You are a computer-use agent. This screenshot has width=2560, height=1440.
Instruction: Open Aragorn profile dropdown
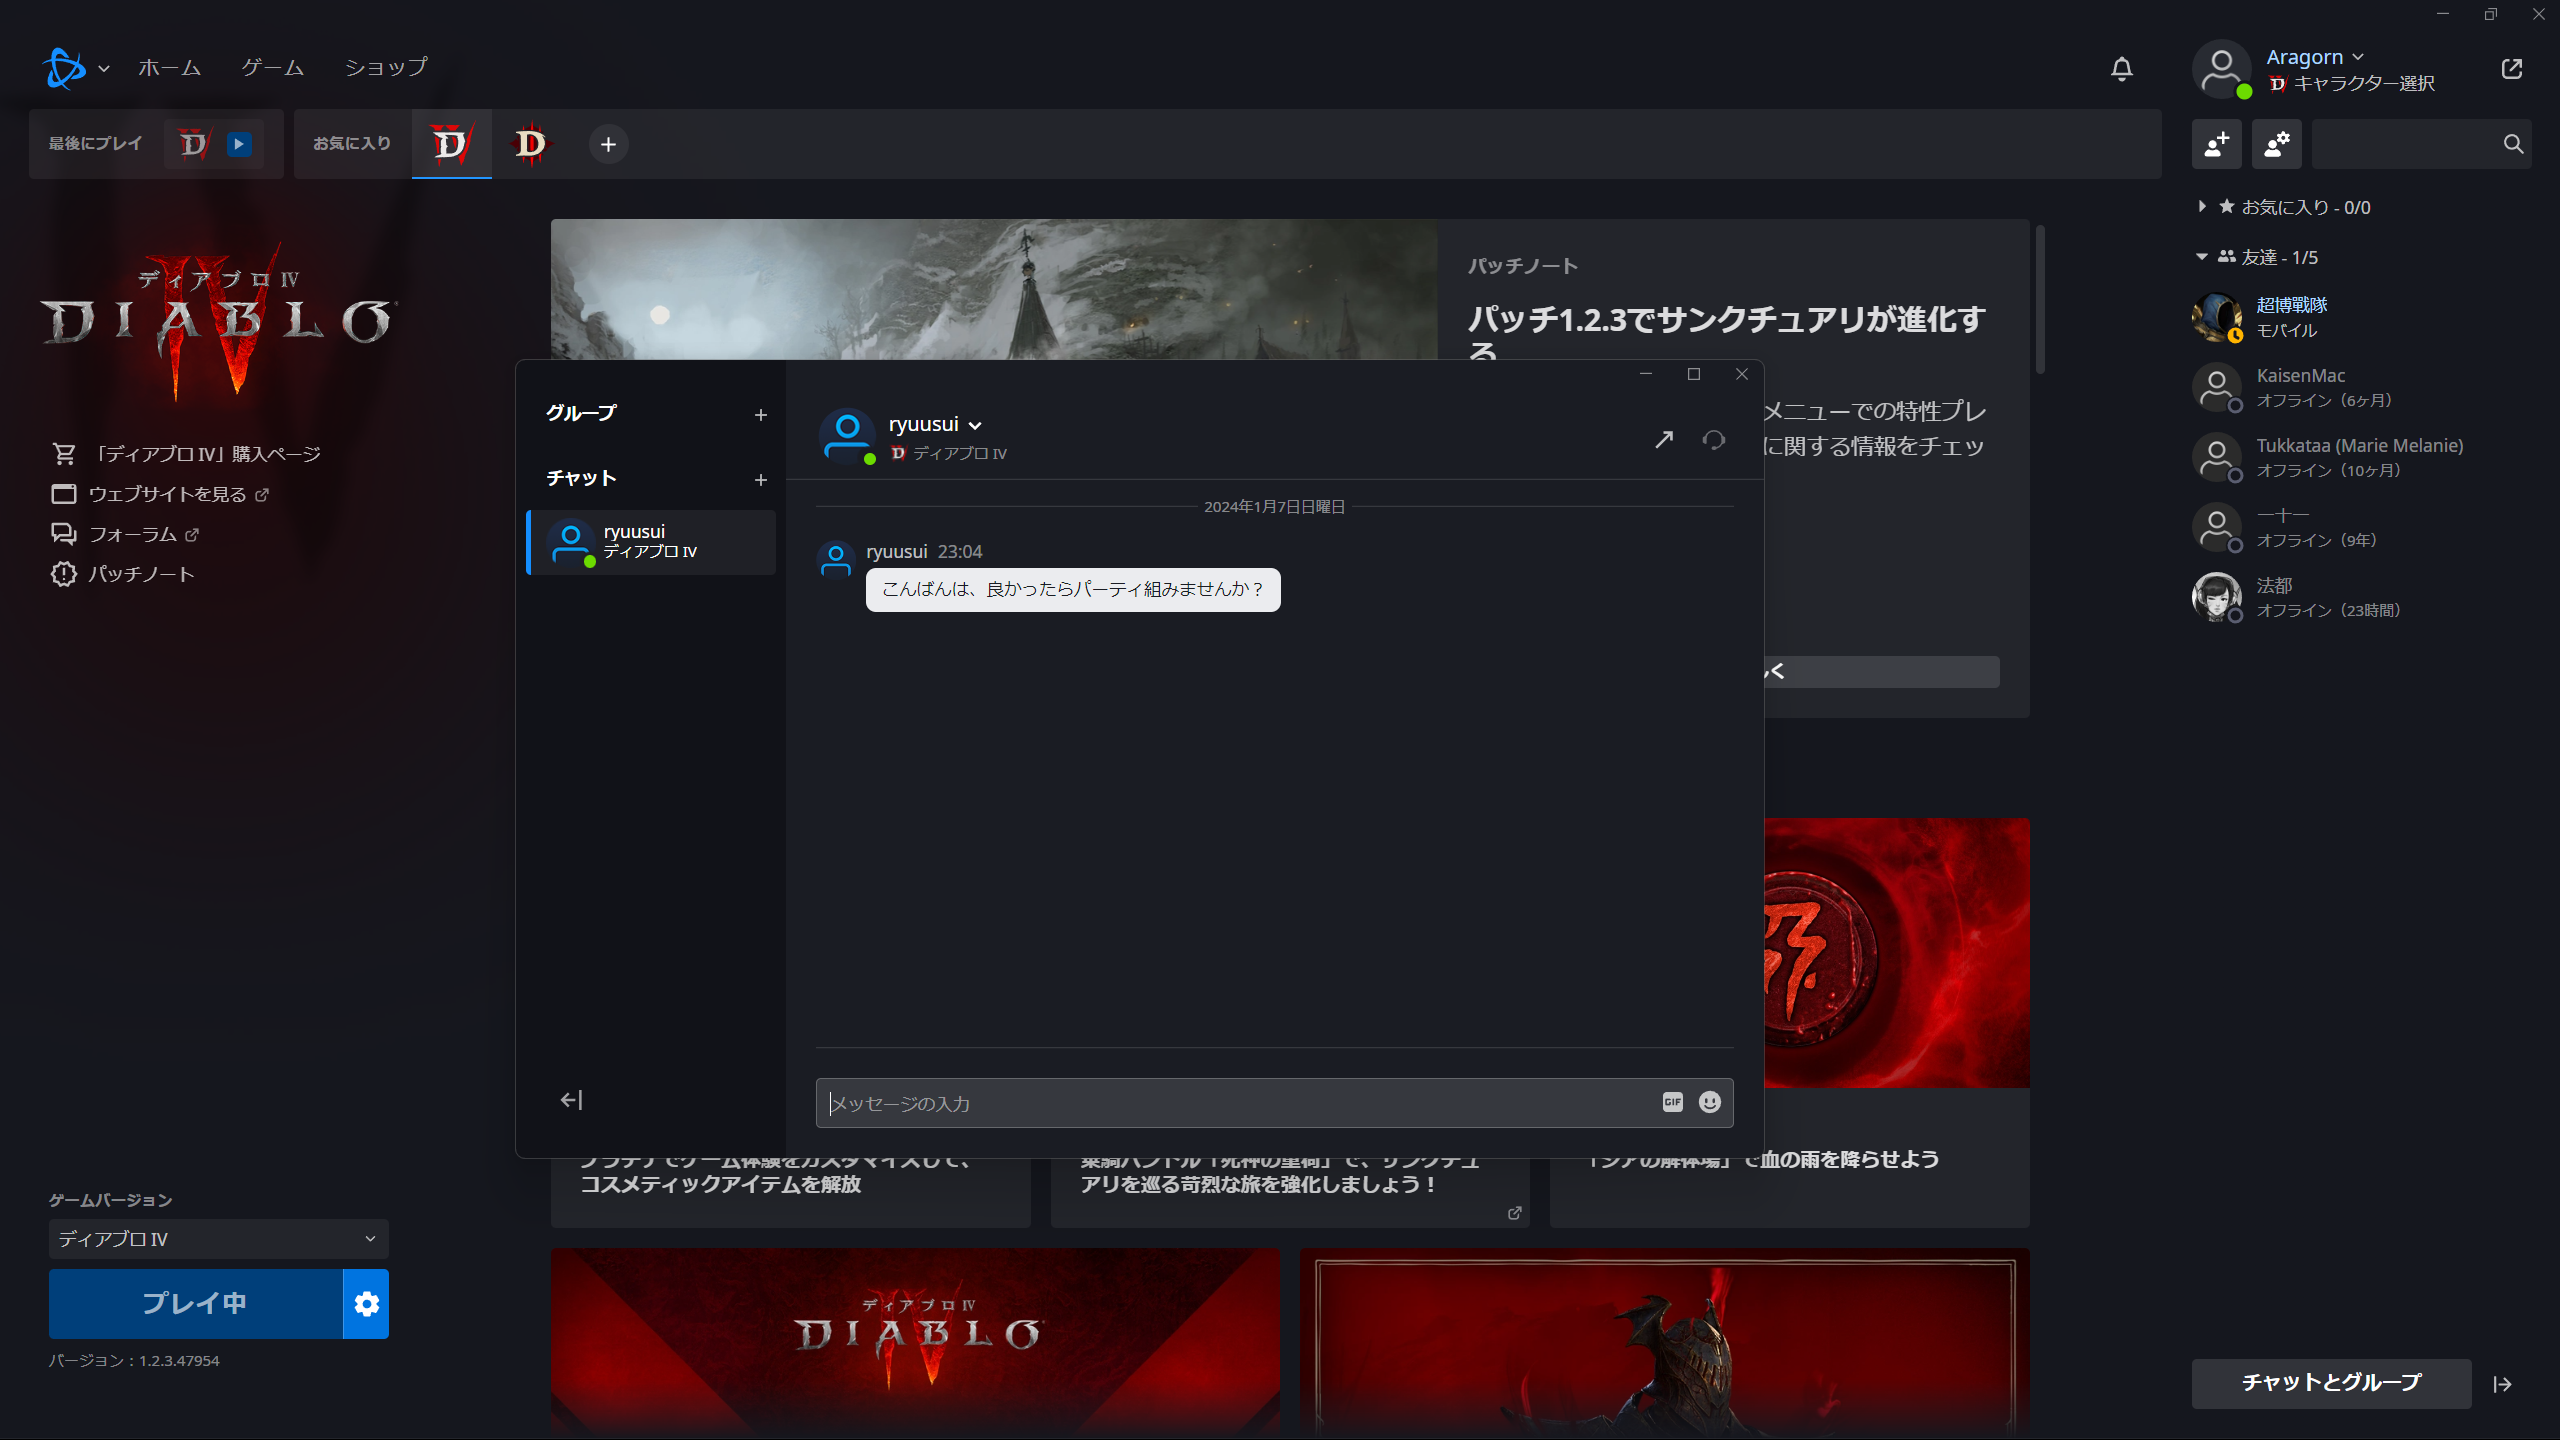2314,57
